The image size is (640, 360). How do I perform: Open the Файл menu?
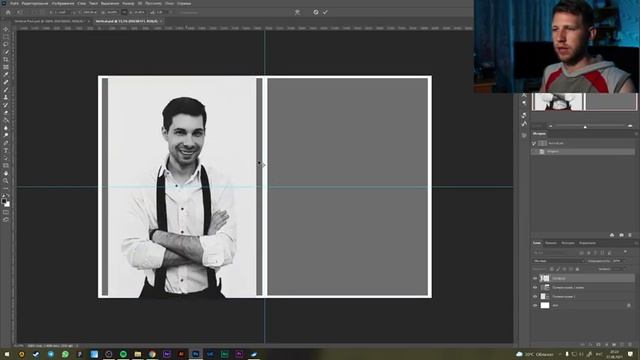15,3
